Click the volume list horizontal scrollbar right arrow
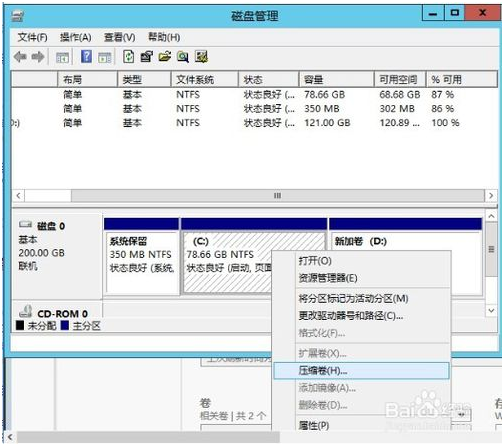This screenshot has height=446, width=504. pos(491,196)
